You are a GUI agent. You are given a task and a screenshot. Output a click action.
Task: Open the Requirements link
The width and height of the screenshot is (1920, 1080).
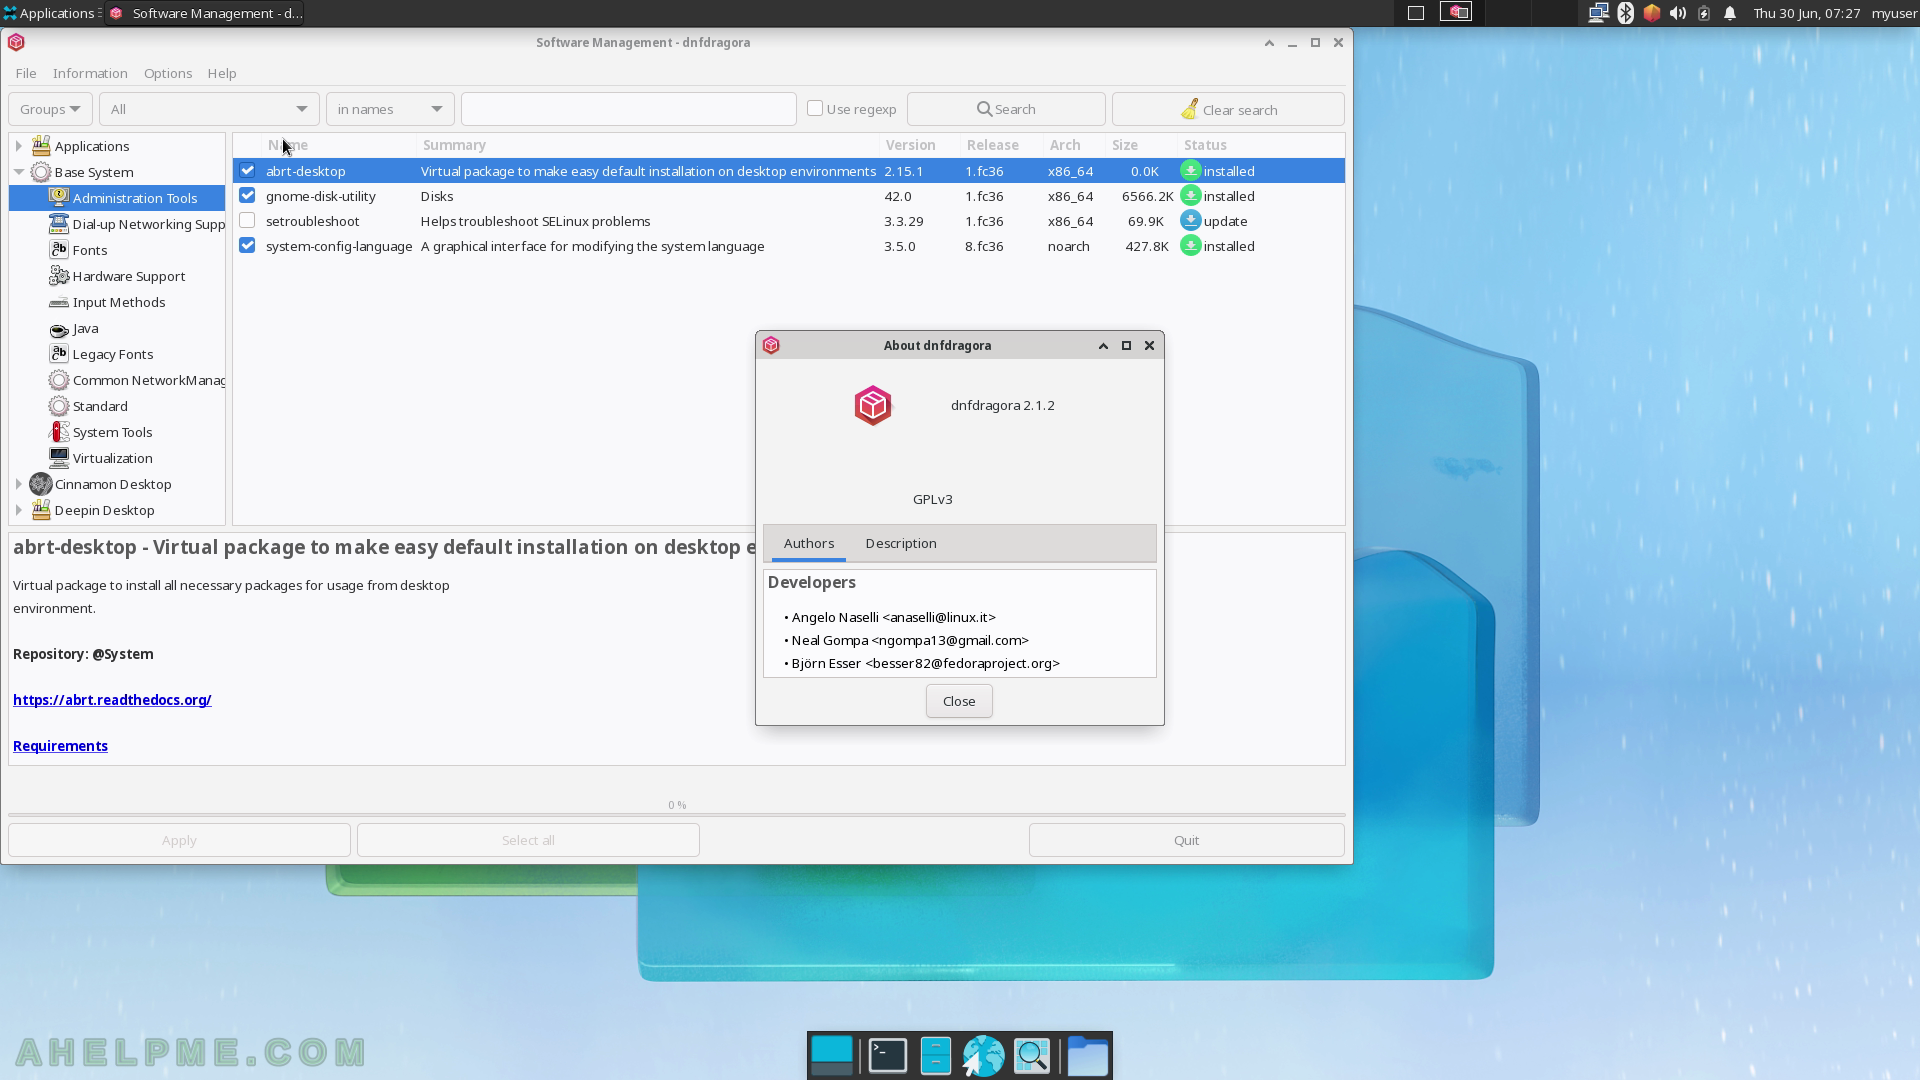click(x=60, y=746)
